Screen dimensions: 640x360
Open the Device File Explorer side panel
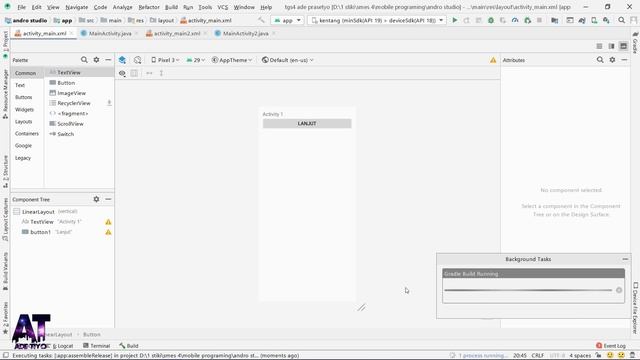(x=635, y=308)
